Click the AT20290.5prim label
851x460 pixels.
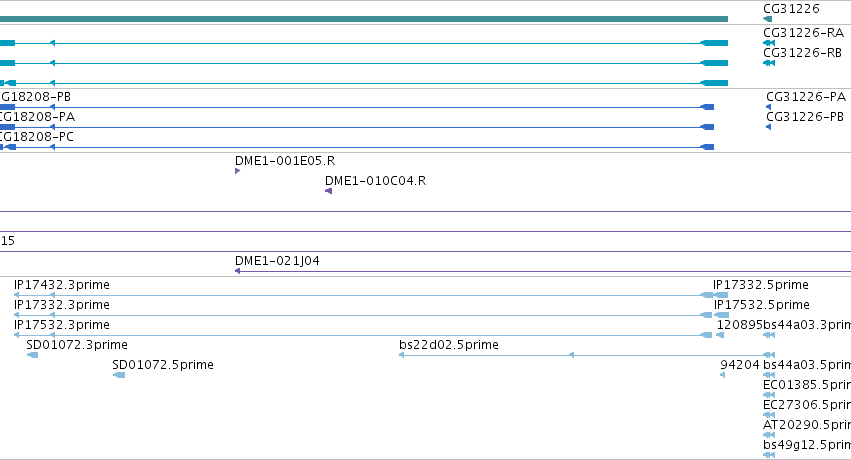coord(807,425)
